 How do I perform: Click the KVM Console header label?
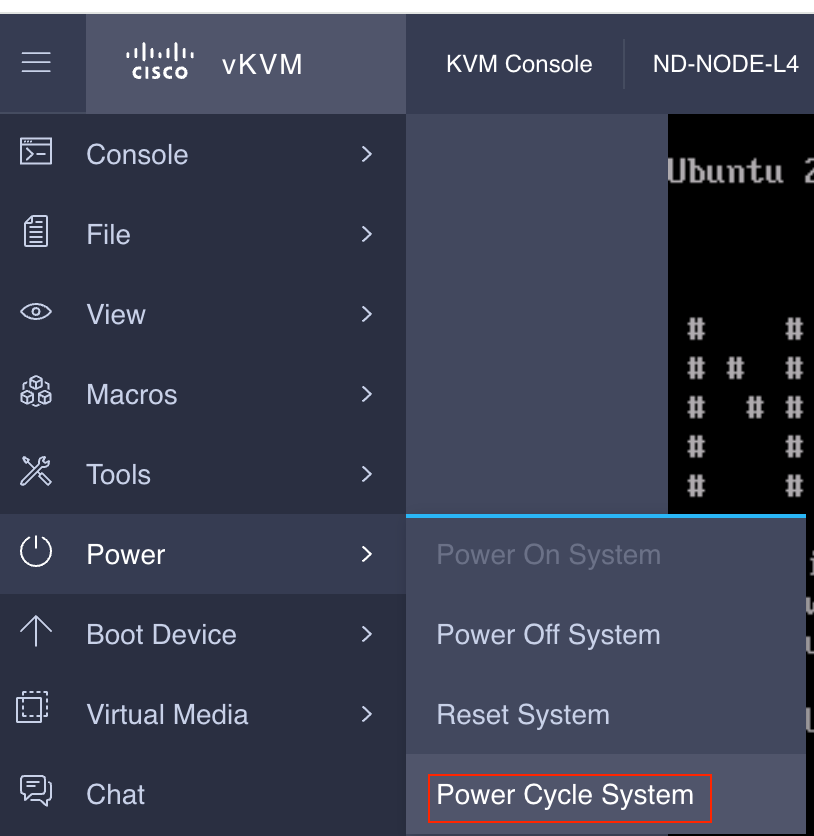(x=519, y=64)
